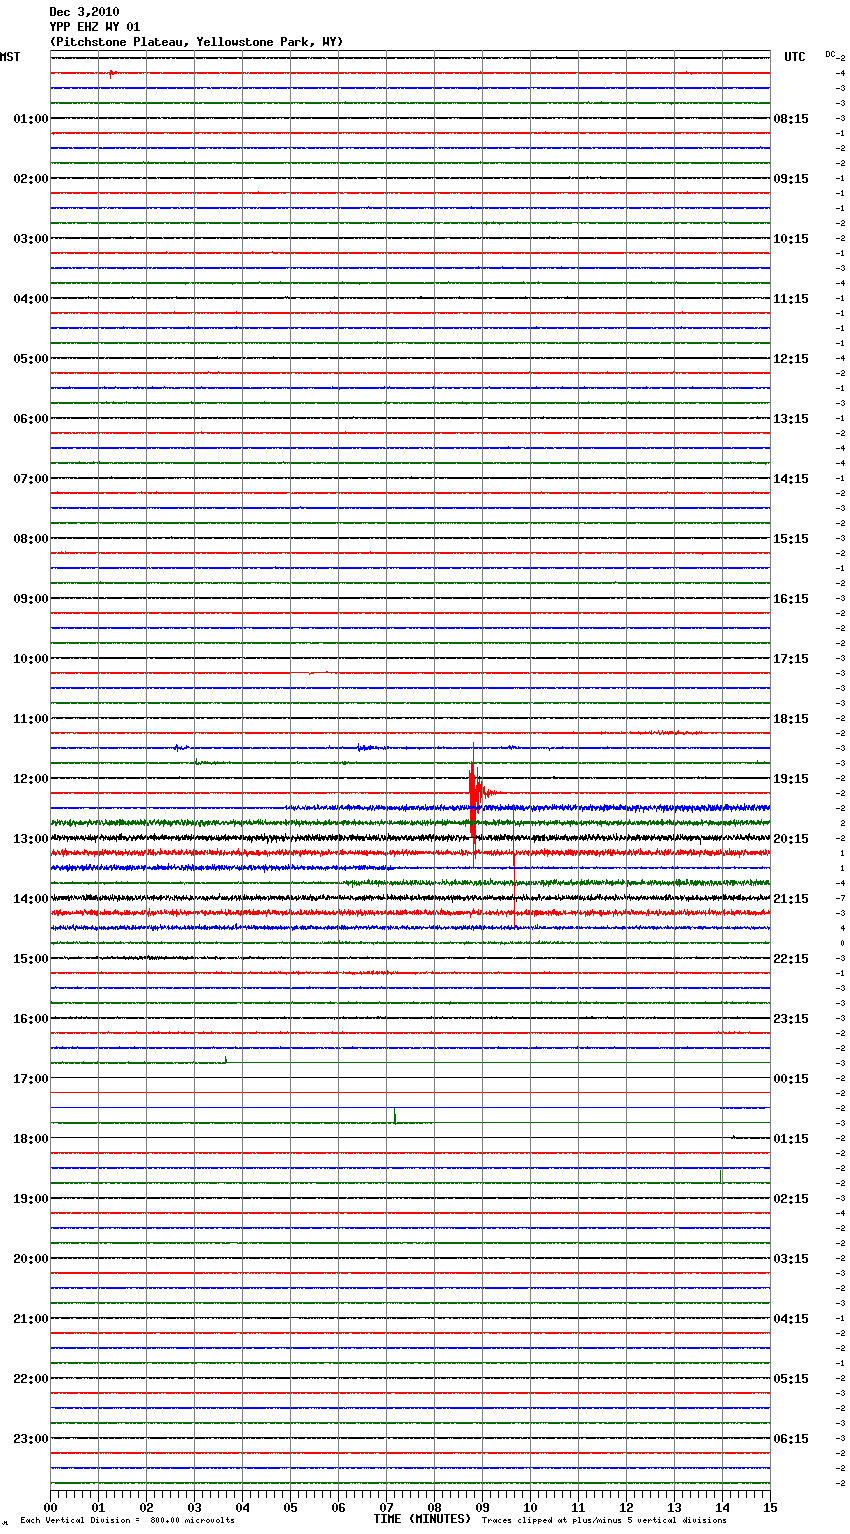Click the 12:15 UTC time label
Viewport: 850px width, 1534px height.
(x=791, y=359)
